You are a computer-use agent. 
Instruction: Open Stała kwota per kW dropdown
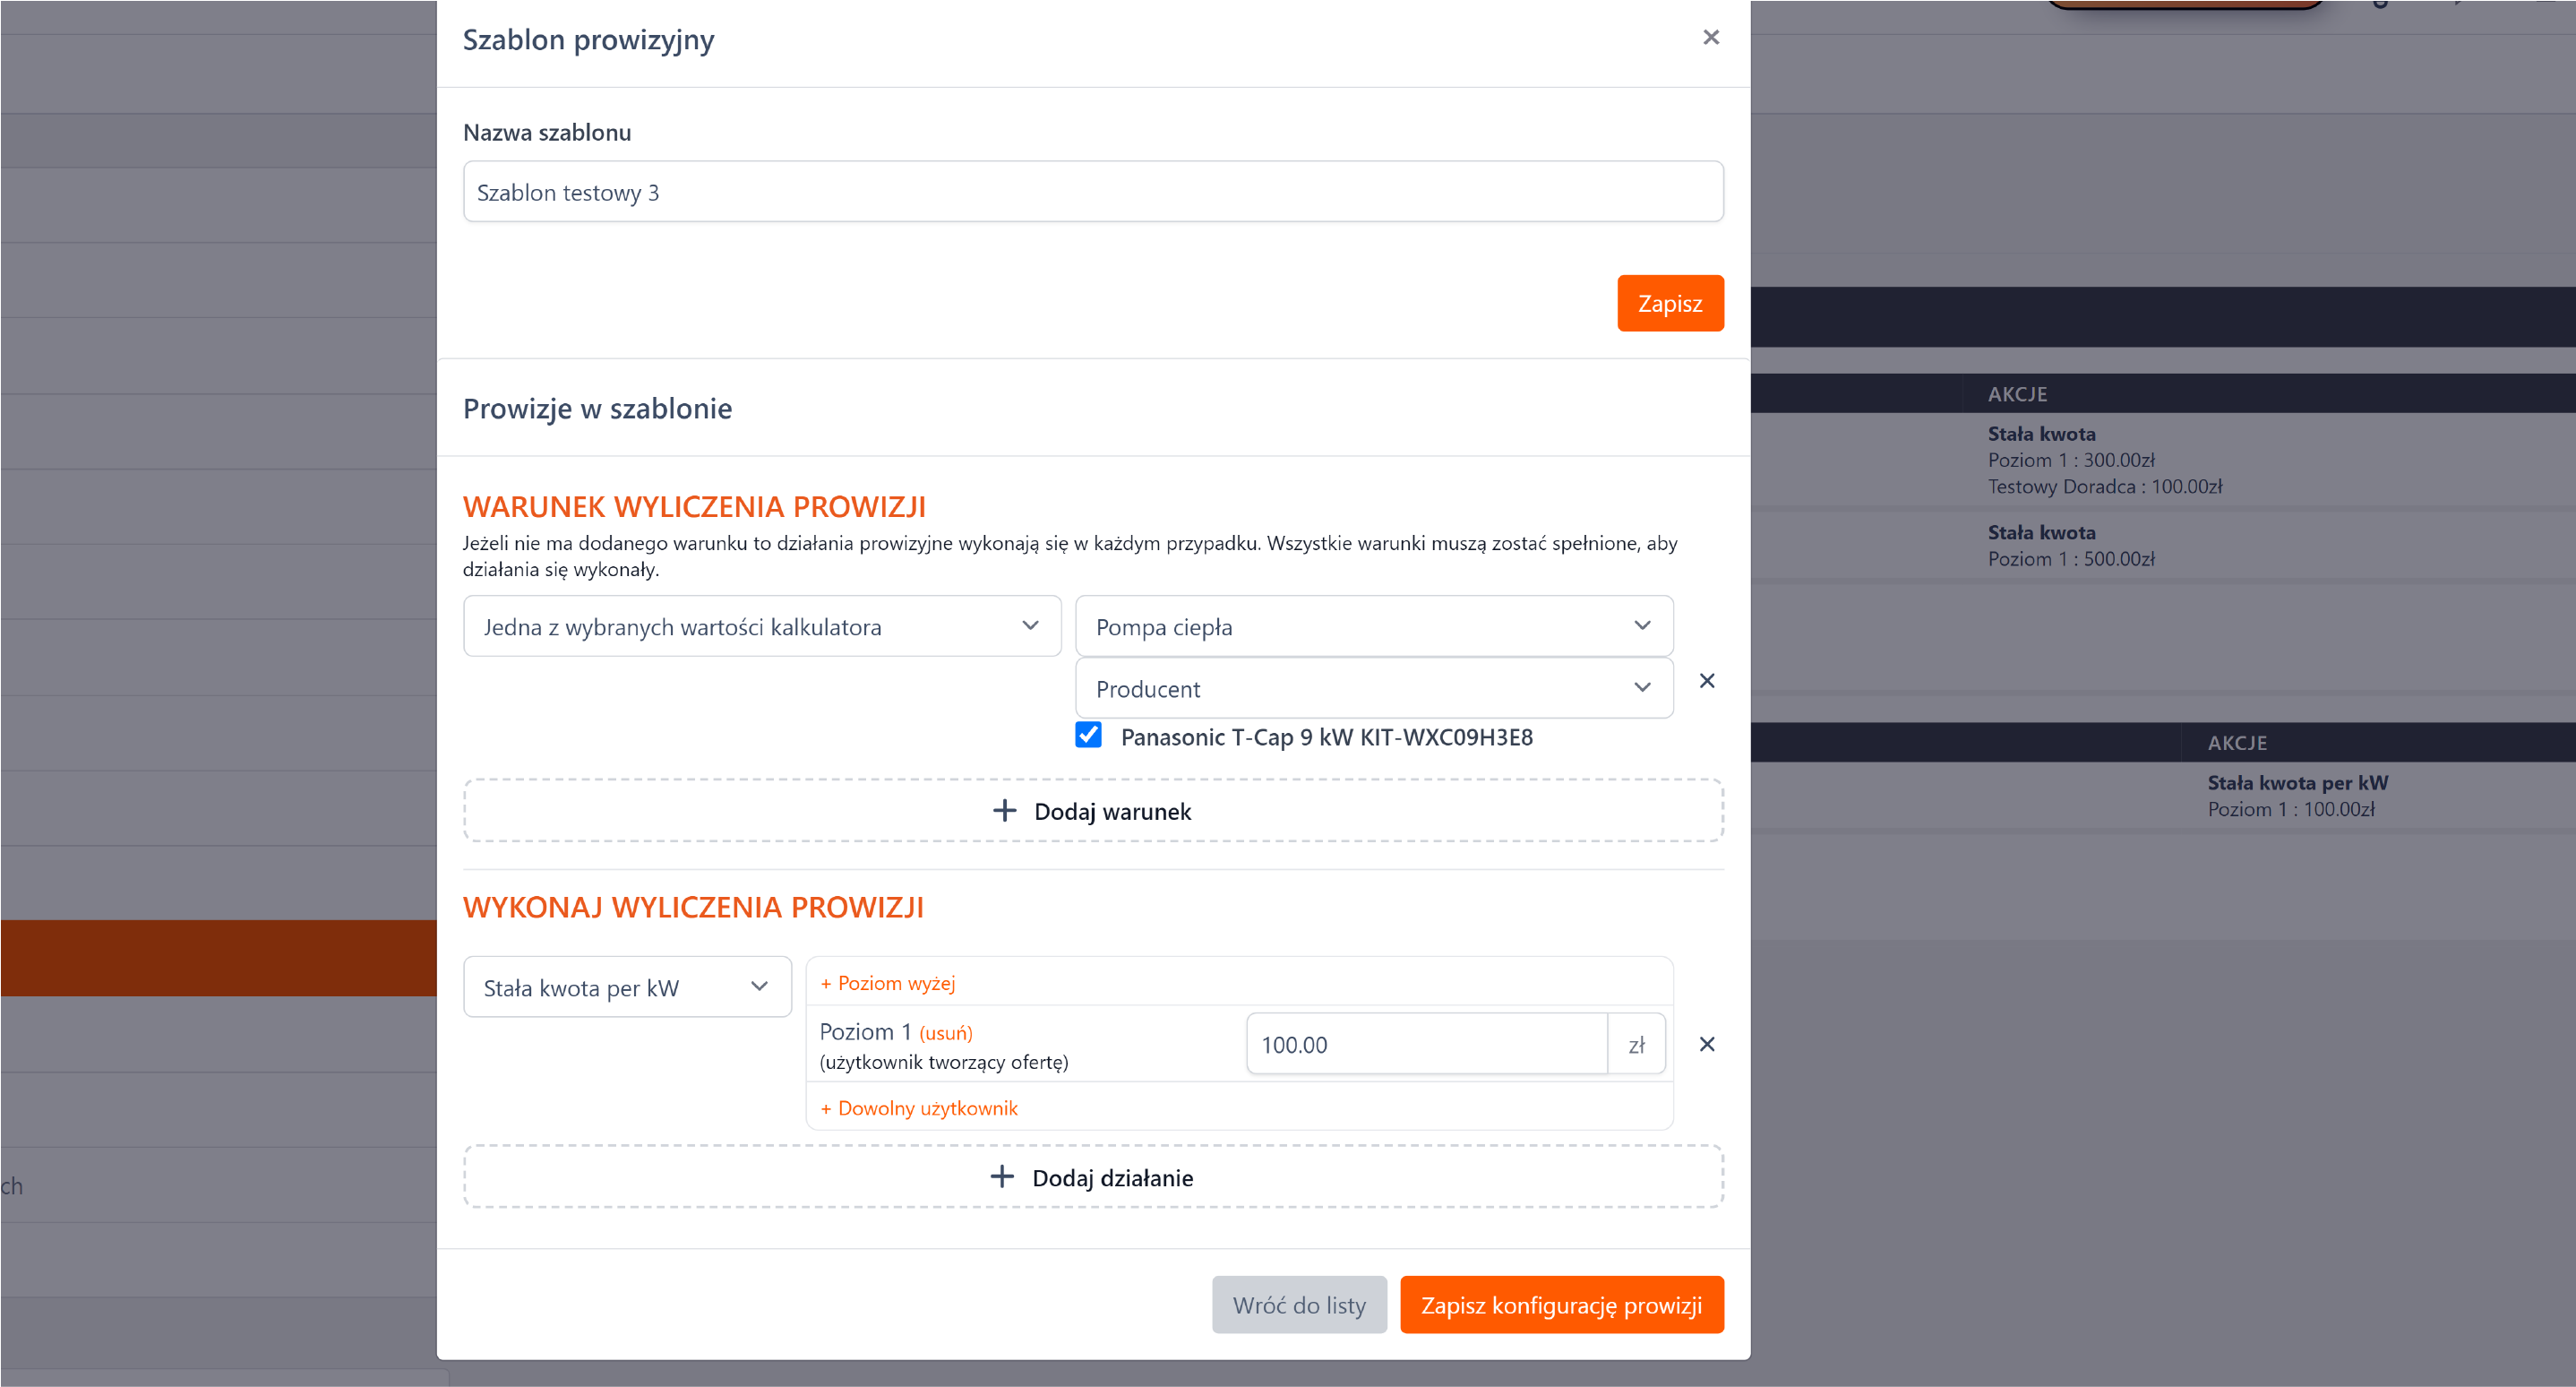click(x=627, y=987)
